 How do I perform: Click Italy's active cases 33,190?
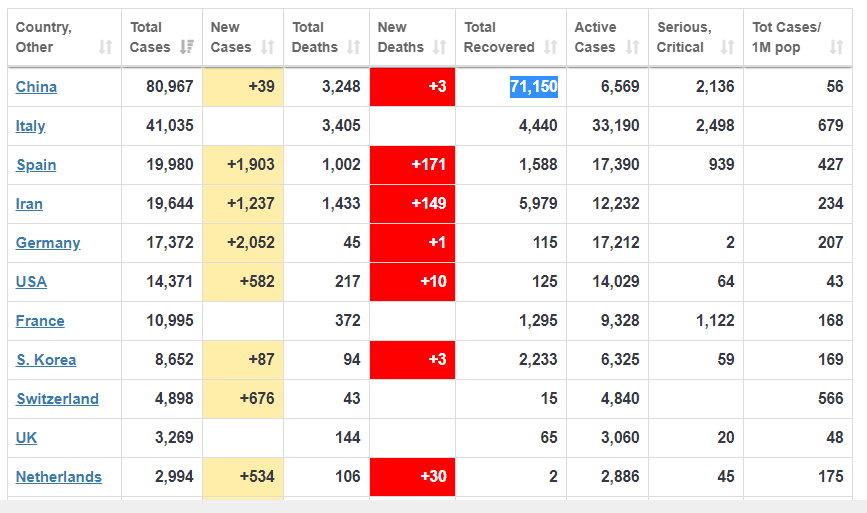[615, 125]
